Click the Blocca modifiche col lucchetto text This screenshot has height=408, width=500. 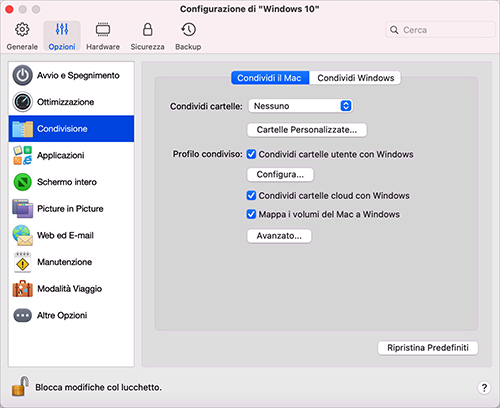(x=98, y=387)
